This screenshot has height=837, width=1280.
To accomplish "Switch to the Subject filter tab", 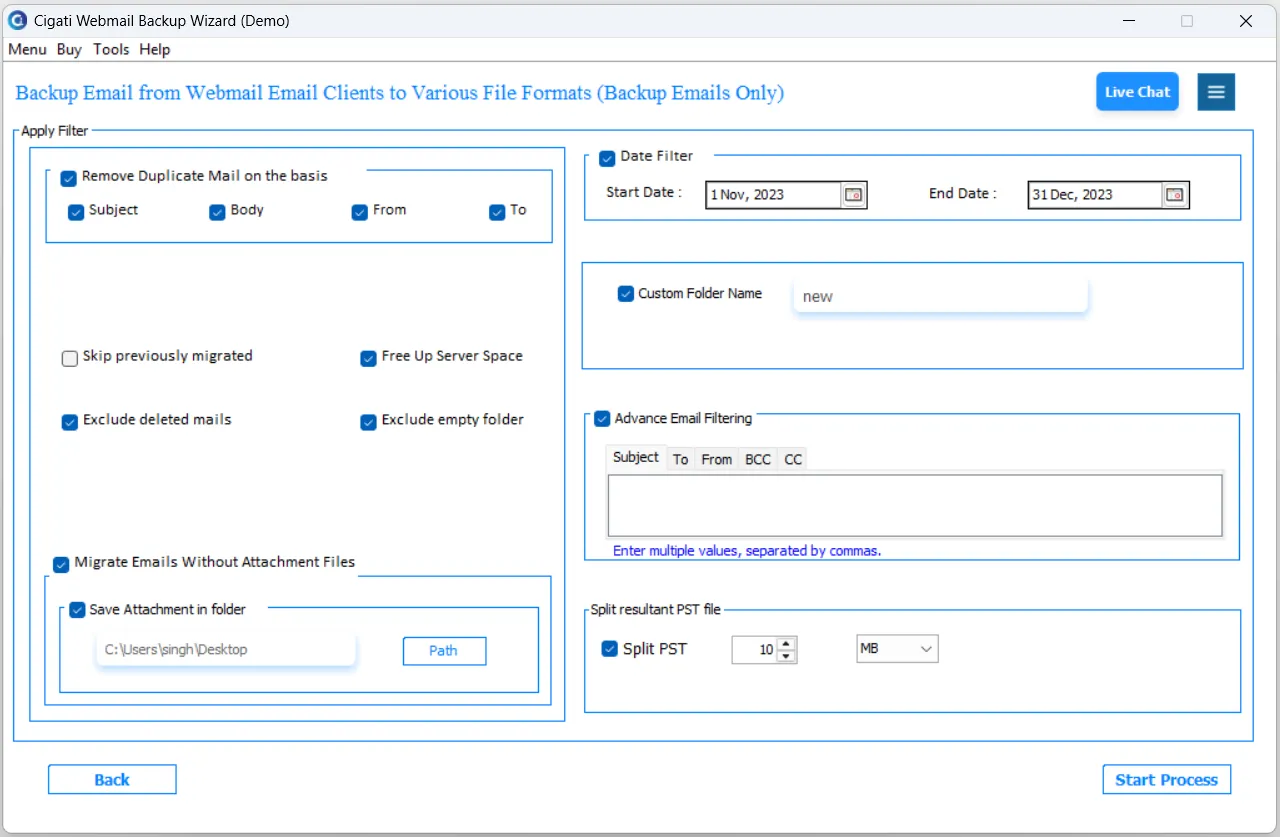I will click(636, 457).
